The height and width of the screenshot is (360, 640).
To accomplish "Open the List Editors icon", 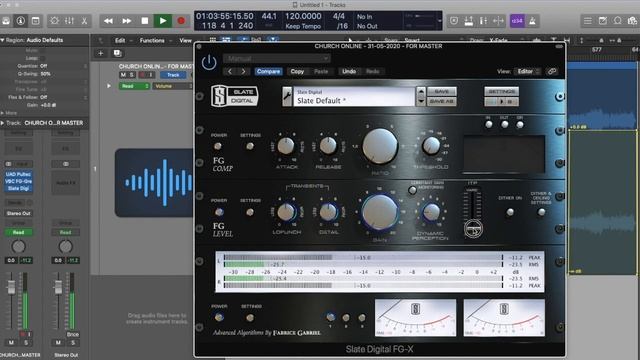I will click(x=587, y=21).
